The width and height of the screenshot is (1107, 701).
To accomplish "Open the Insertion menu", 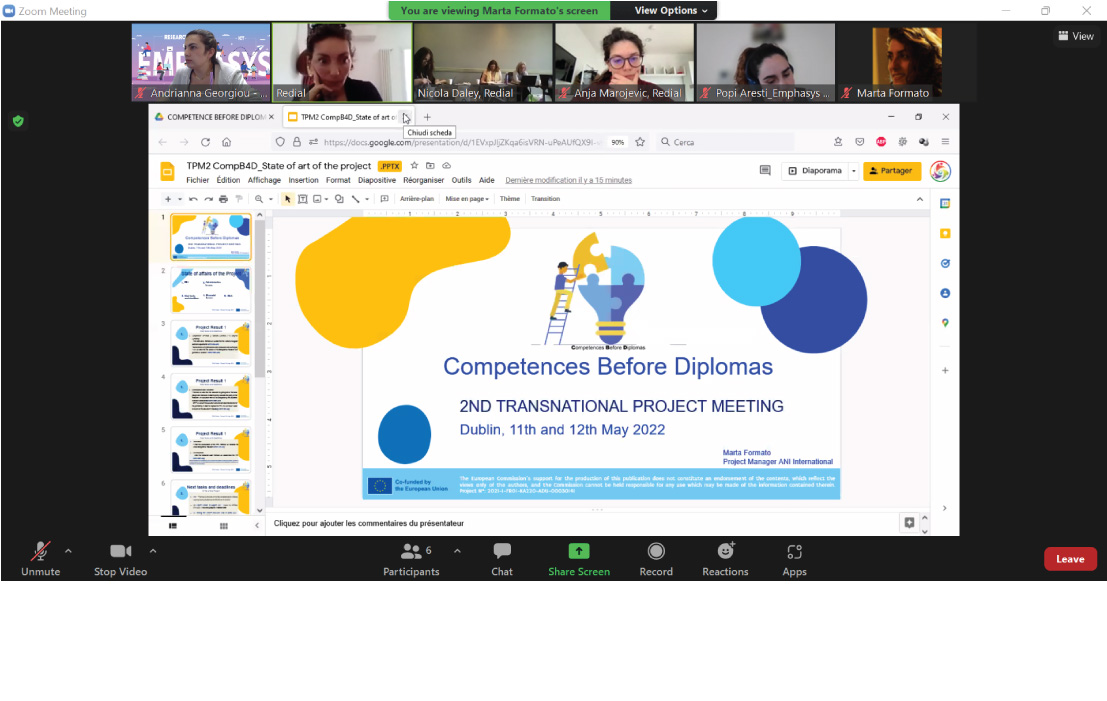I will (304, 180).
